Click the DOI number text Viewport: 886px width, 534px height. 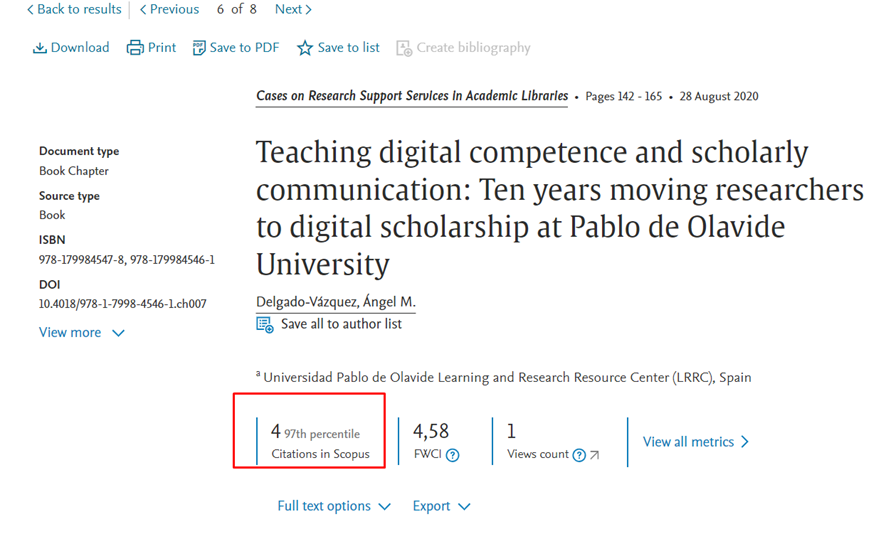123,304
